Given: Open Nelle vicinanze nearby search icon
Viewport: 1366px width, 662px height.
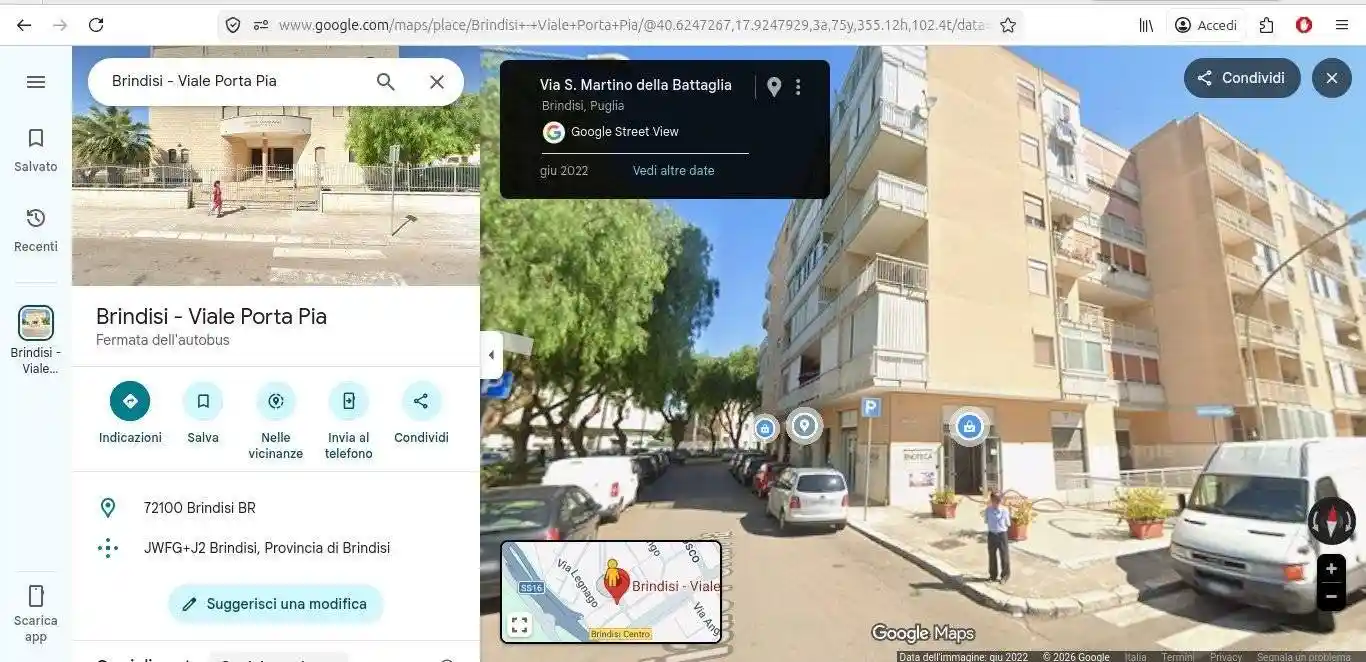Looking at the screenshot, I should 275,400.
